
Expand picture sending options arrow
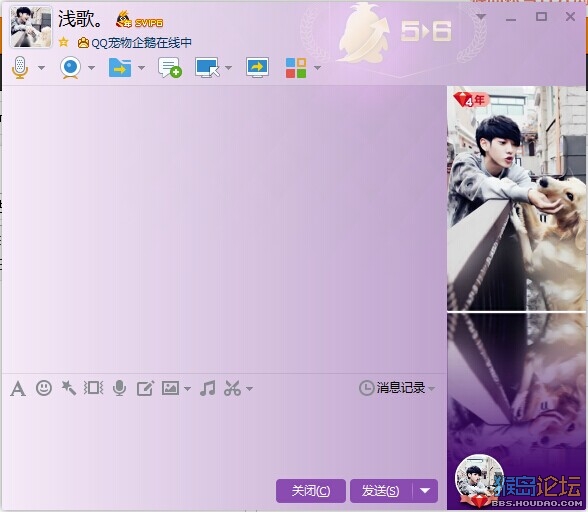(187, 389)
